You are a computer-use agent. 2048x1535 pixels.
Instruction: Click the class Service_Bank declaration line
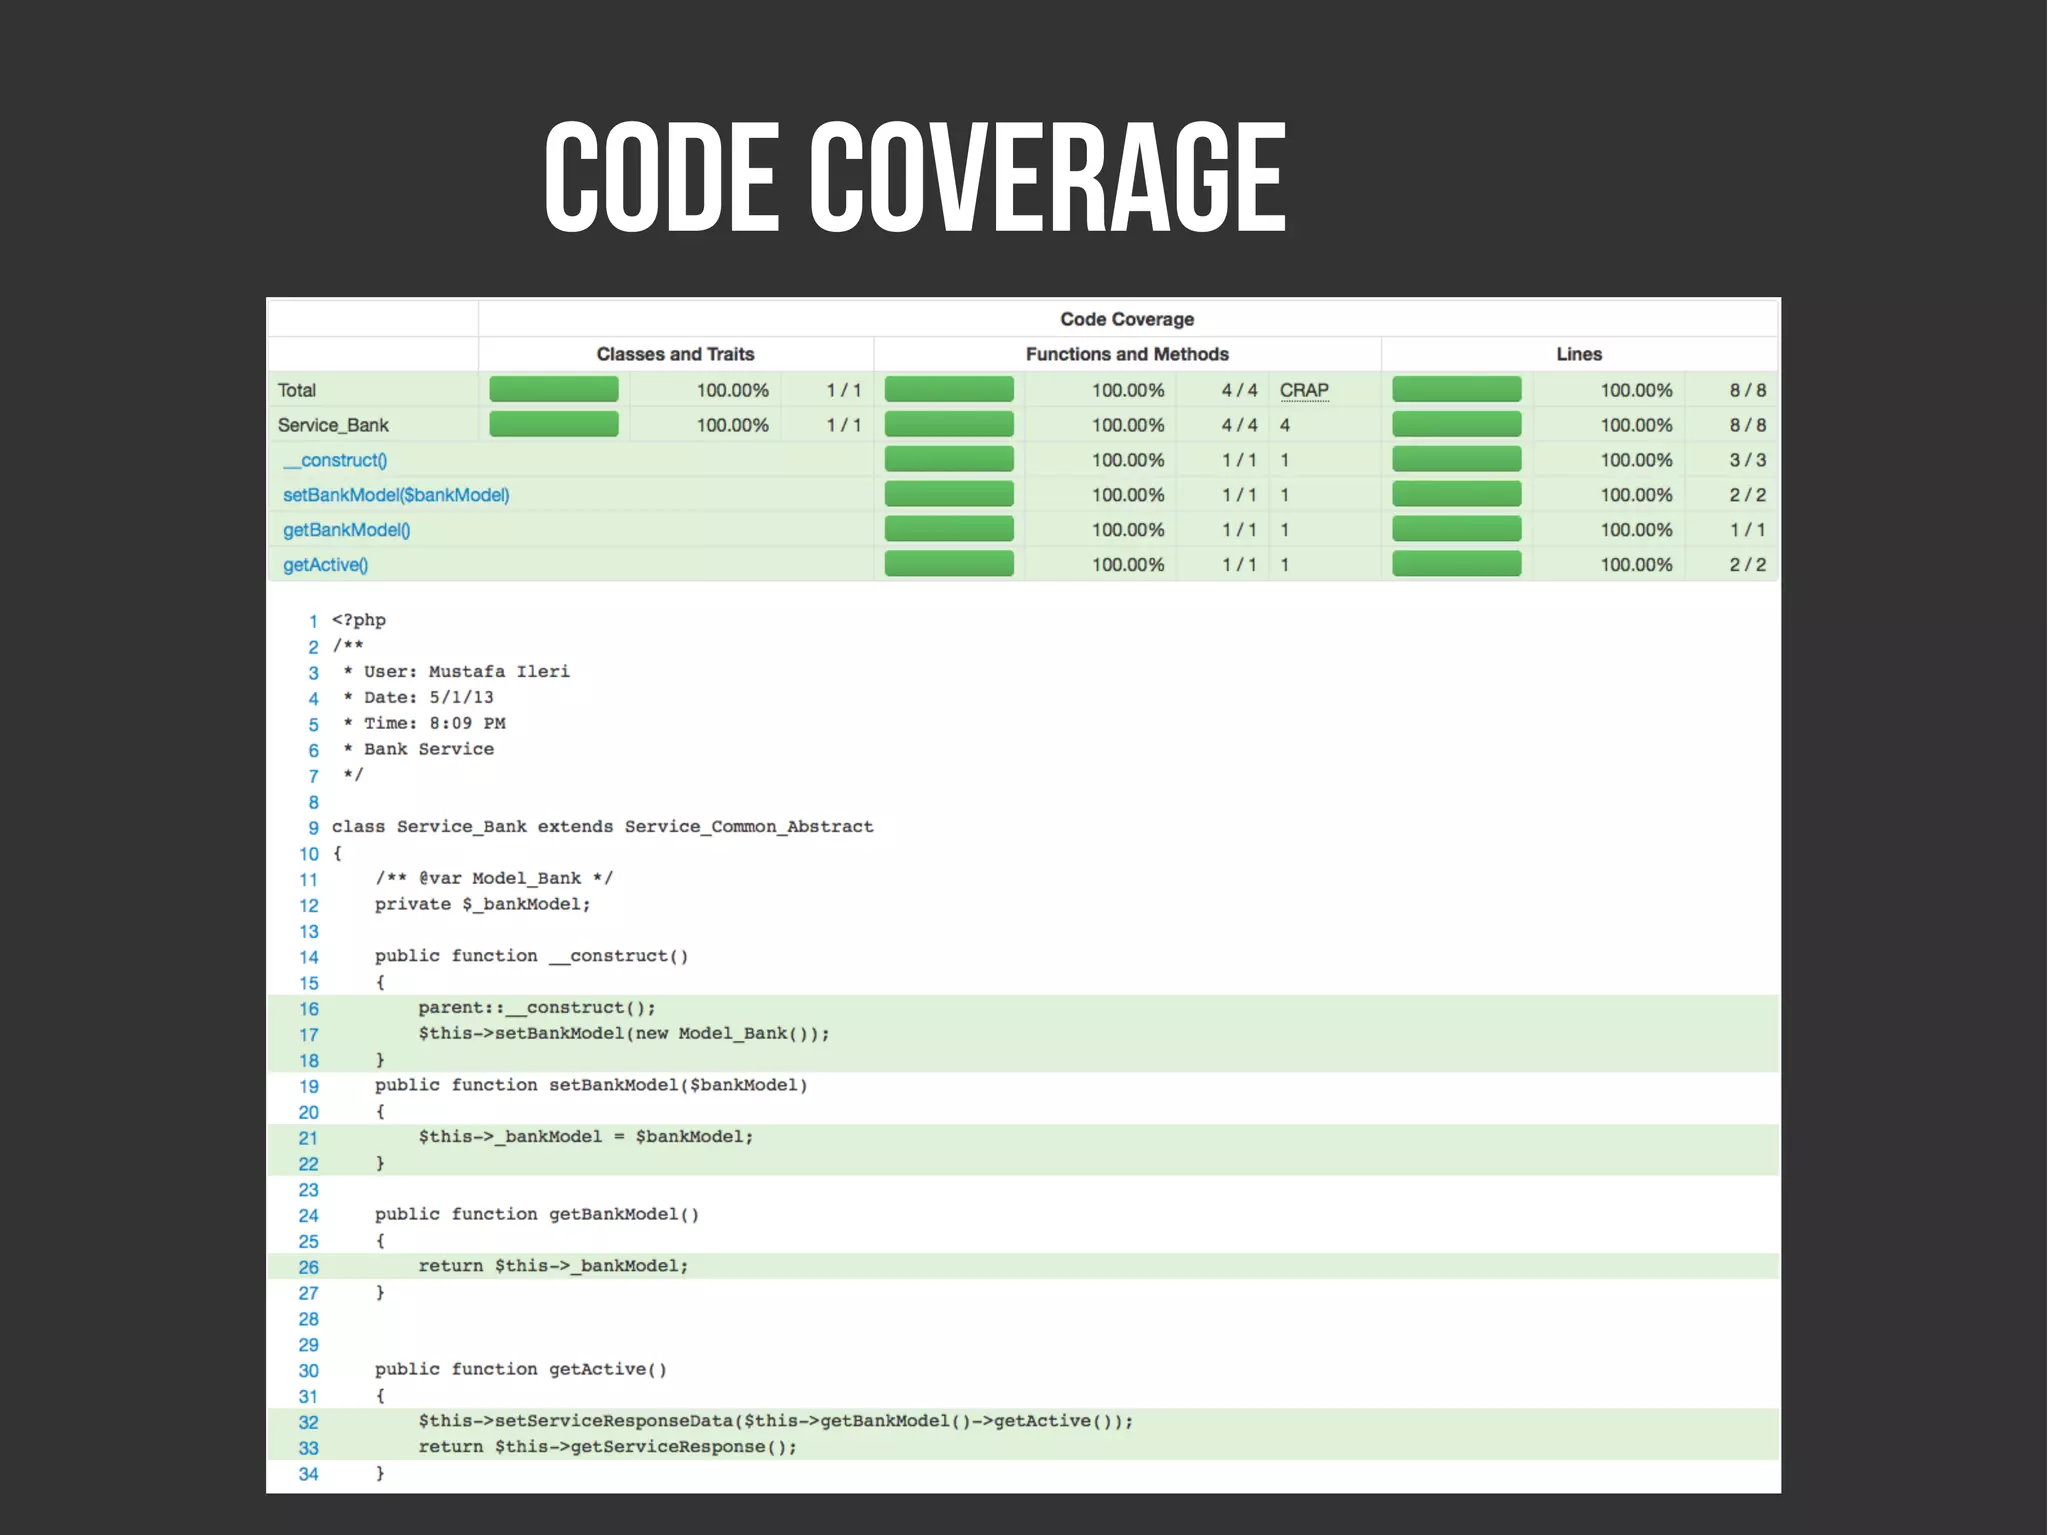point(603,827)
